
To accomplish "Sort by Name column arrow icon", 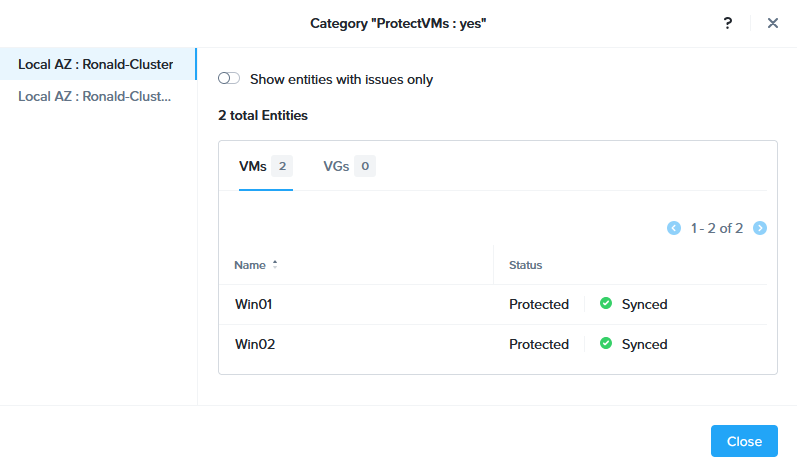I will [275, 265].
